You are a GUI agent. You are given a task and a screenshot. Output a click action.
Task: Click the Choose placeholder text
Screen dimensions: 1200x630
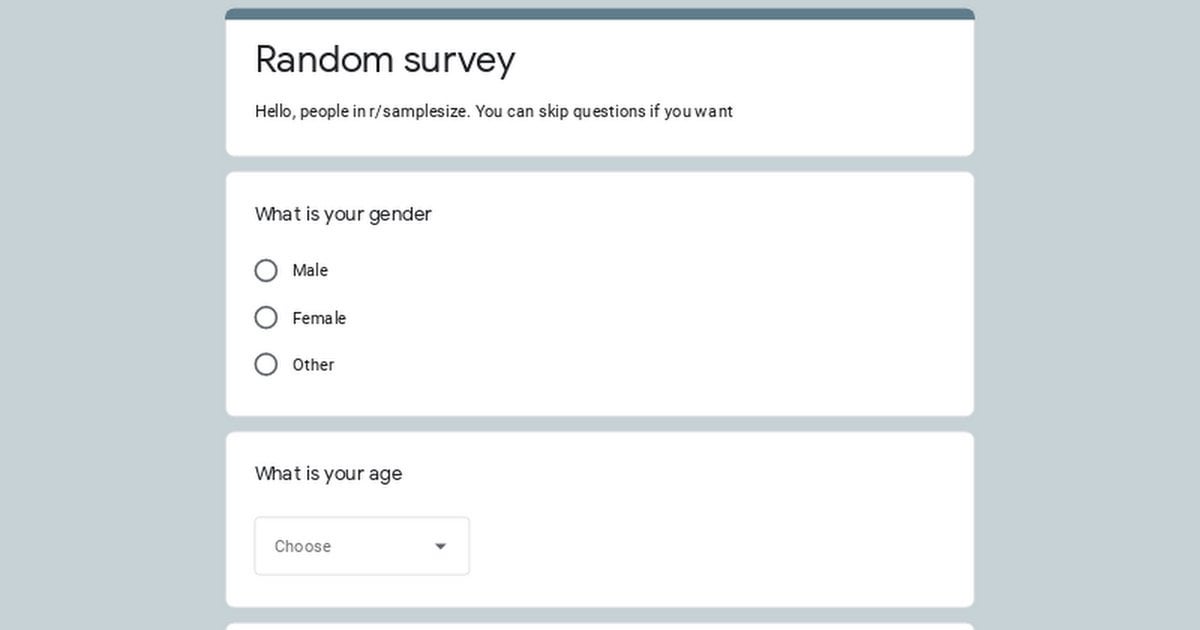pyautogui.click(x=302, y=546)
